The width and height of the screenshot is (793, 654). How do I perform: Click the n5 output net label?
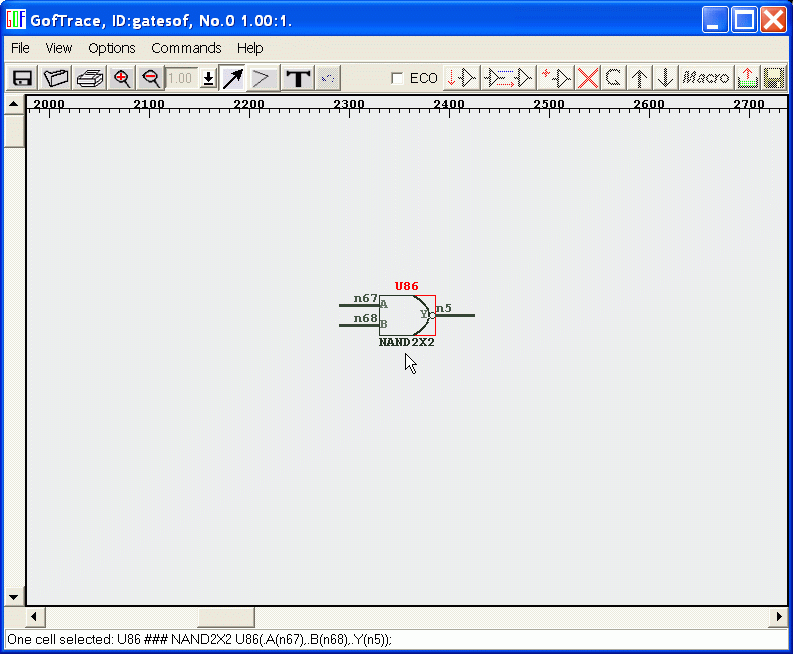444,308
